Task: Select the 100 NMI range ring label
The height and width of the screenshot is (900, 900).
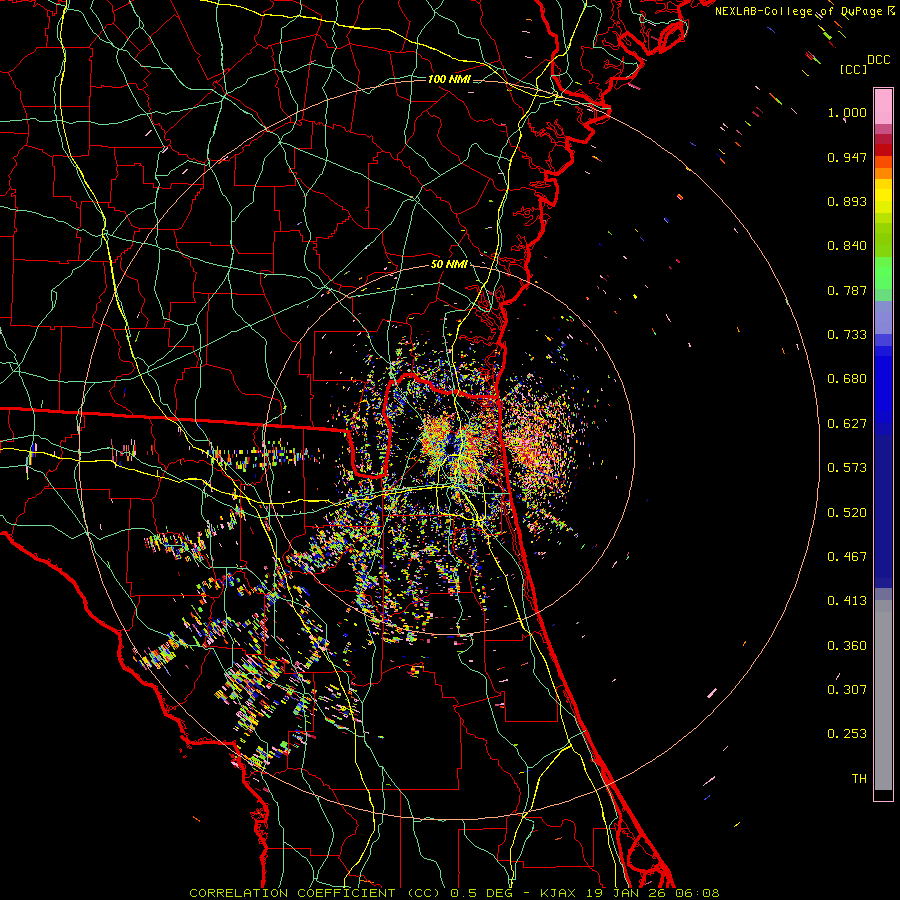Action: (x=449, y=79)
